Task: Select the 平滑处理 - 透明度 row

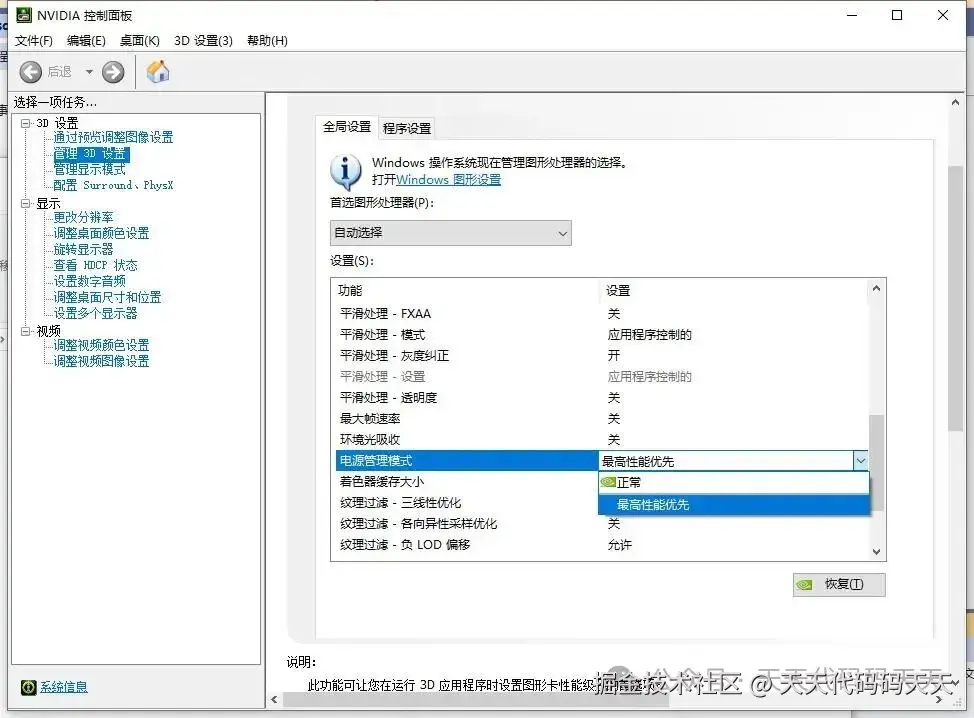Action: [601, 398]
